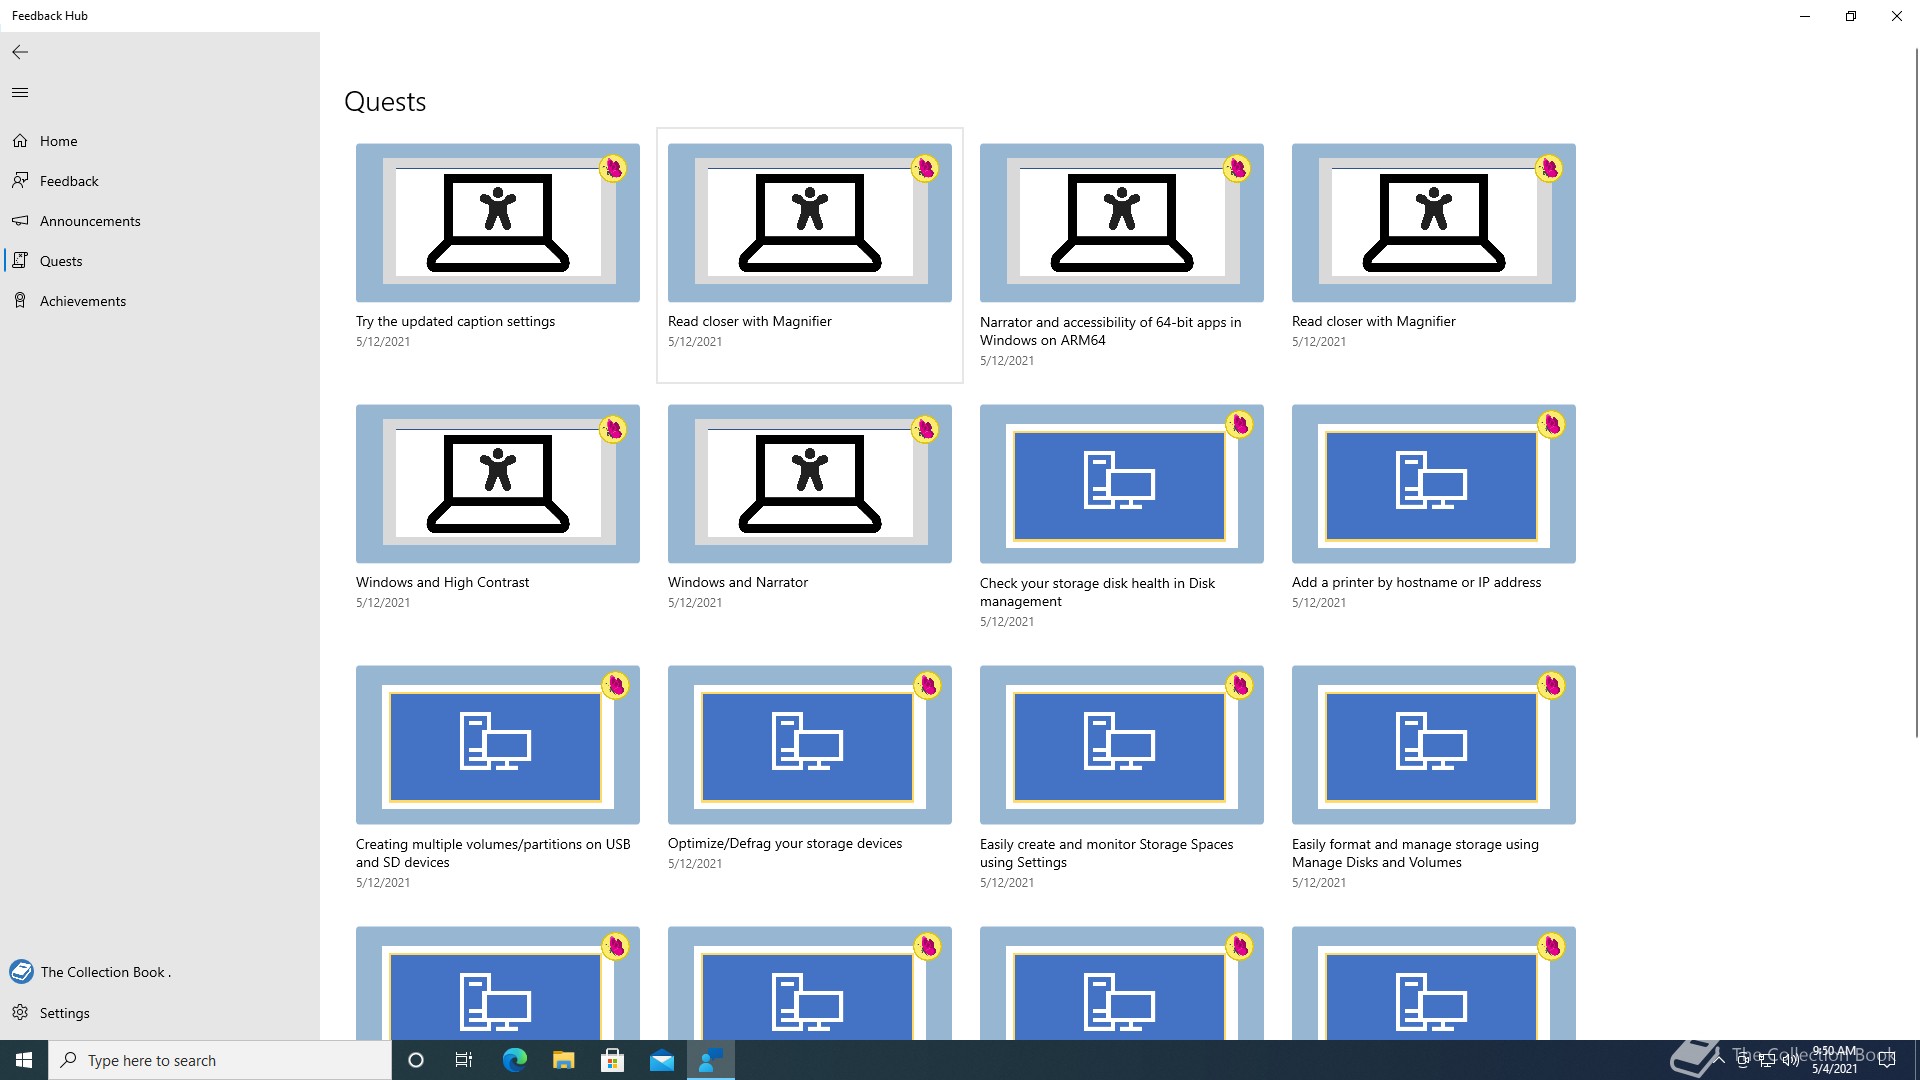
Task: Open Check your storage disk health quest title
Action: (x=1097, y=592)
